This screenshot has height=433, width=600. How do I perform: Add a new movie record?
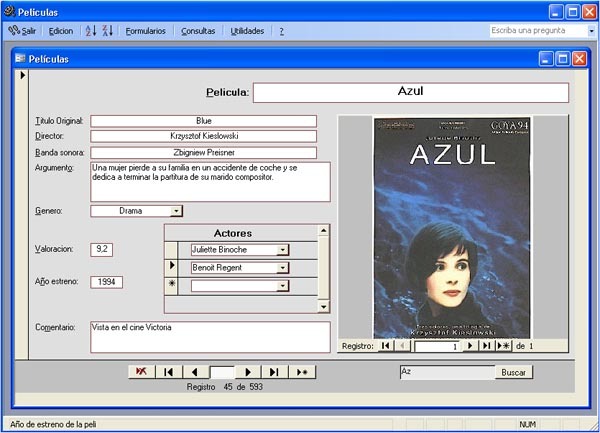(x=302, y=372)
